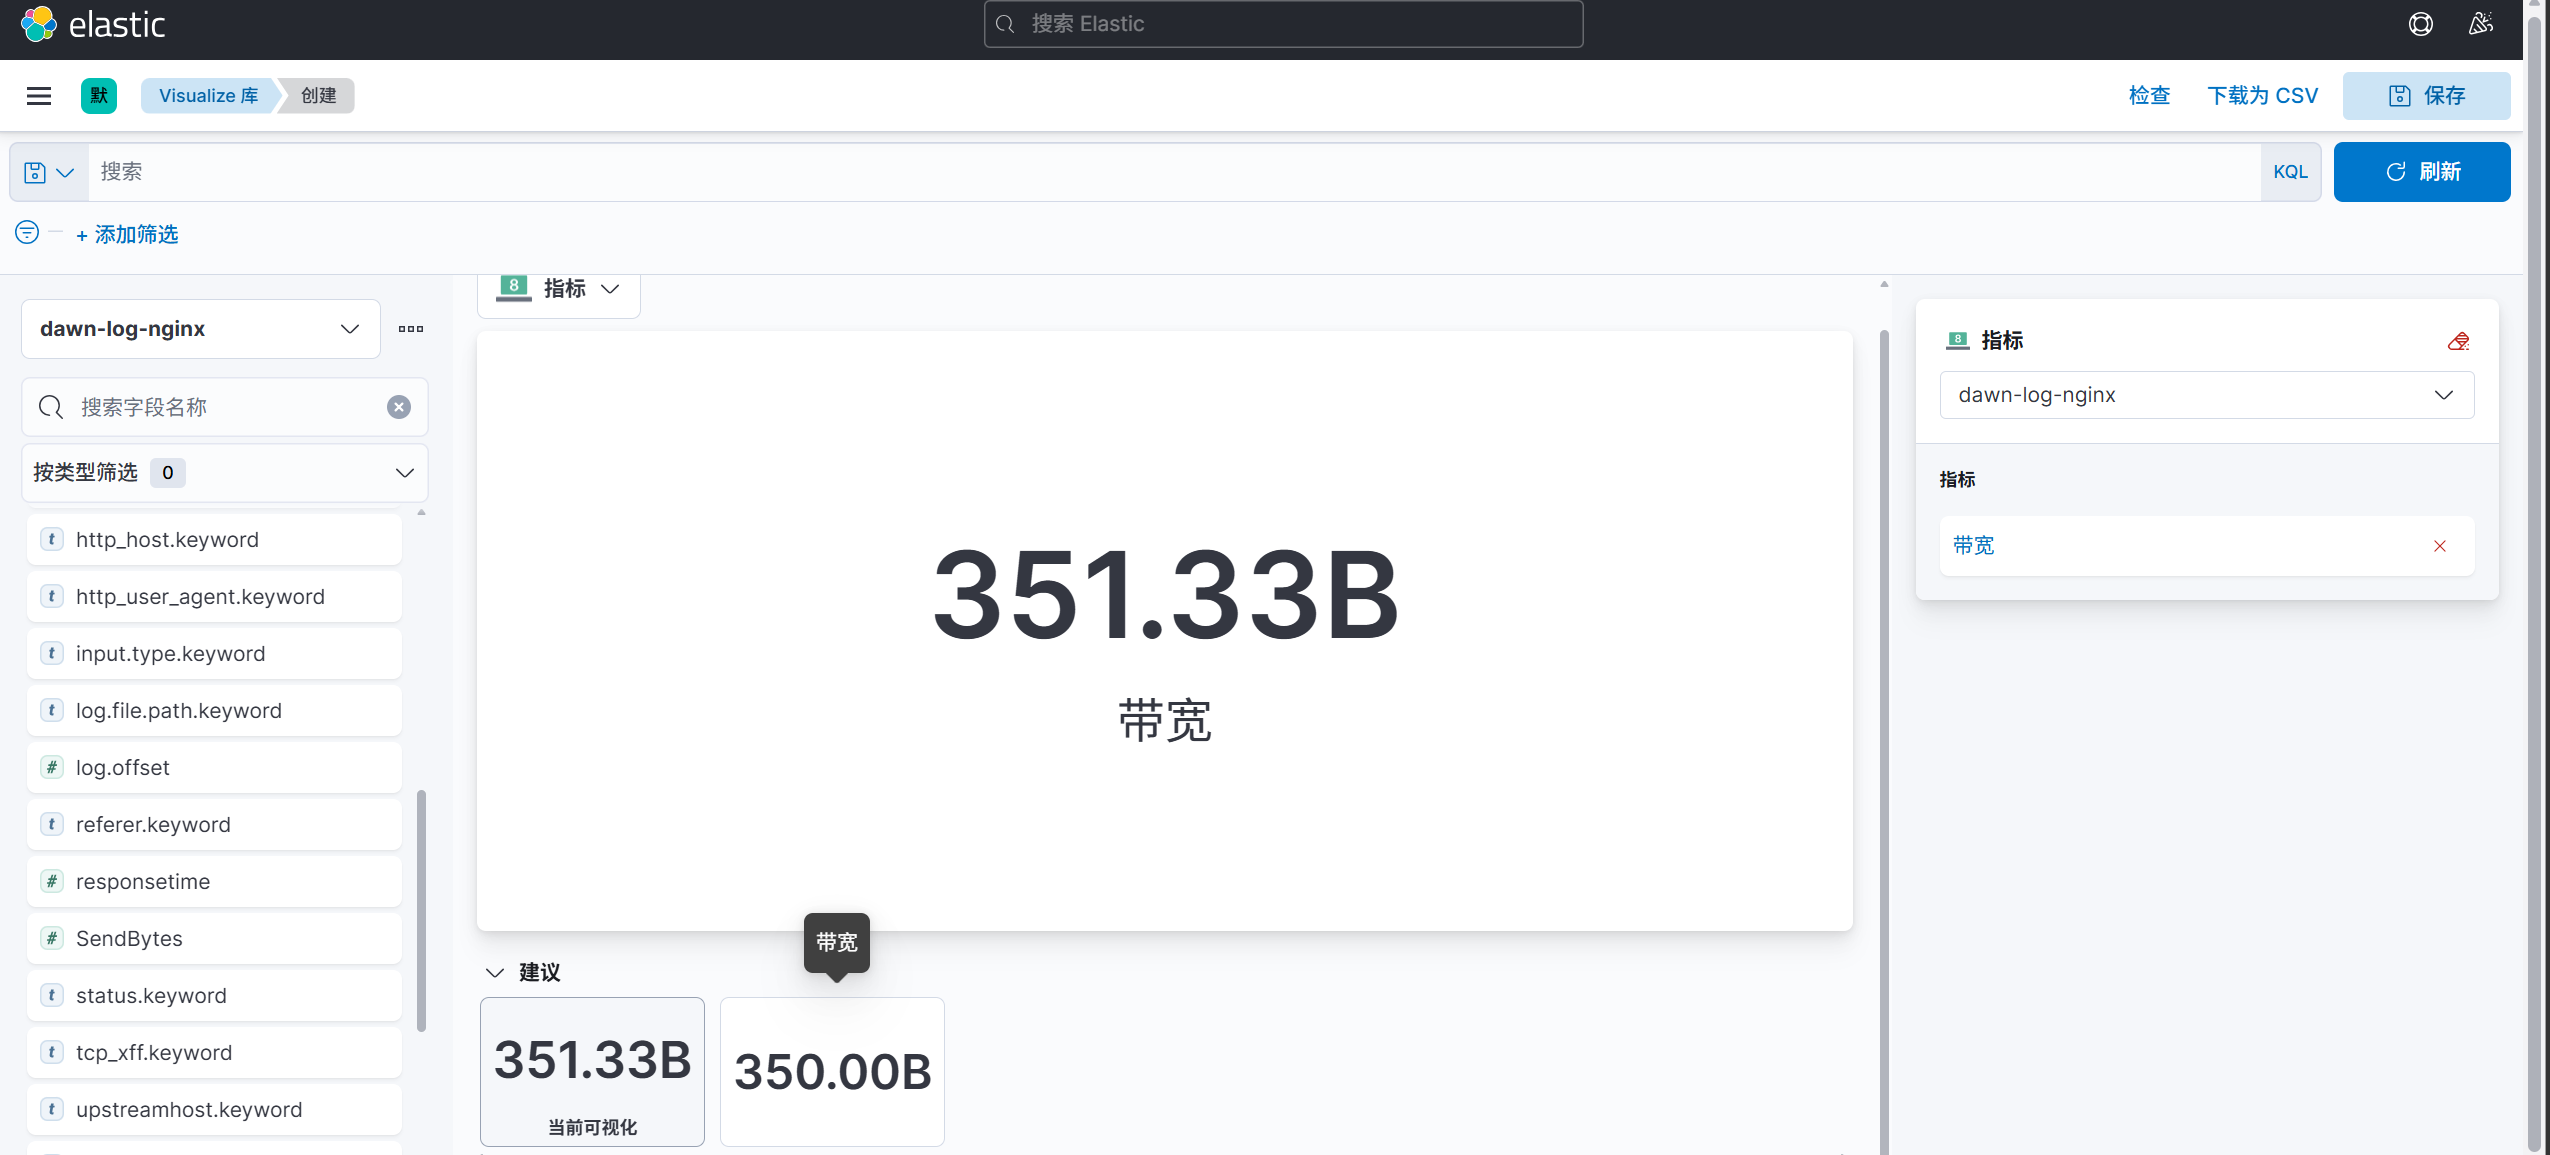Focus the 搜索字段名称 field search box
Viewport: 2550px width, 1155px height.
click(x=225, y=407)
